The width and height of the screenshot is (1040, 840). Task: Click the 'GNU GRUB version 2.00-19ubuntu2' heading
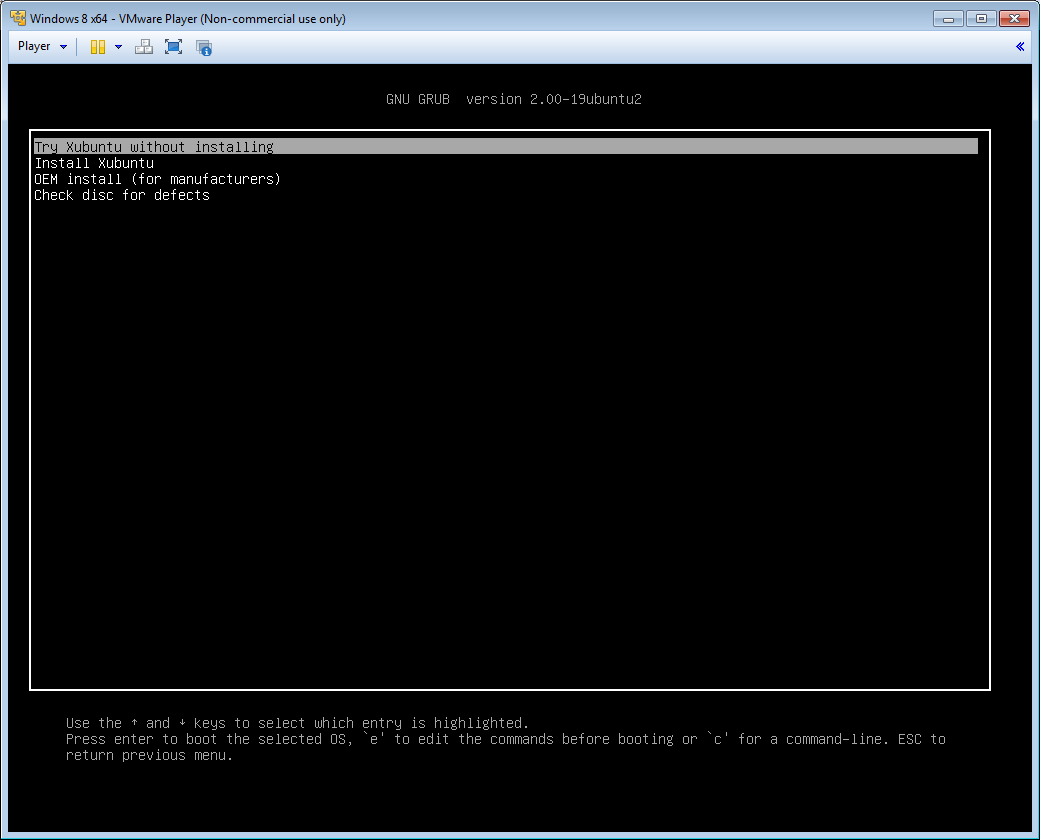pos(513,100)
